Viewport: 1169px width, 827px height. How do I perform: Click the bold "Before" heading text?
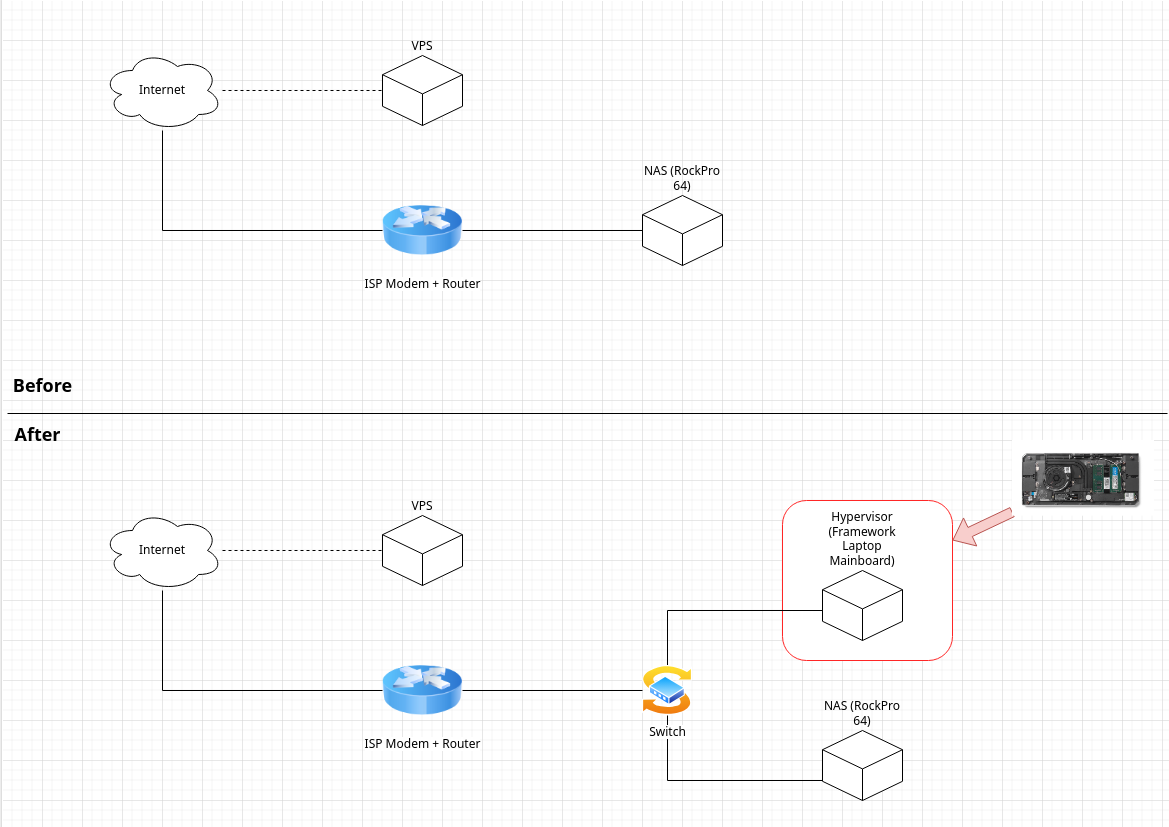43,386
